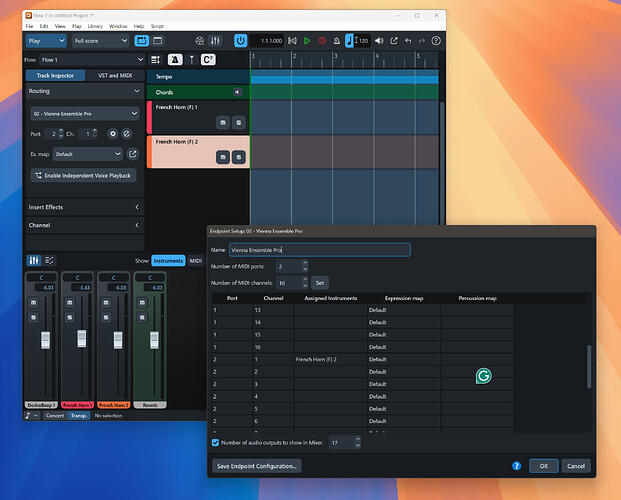The image size is (621, 500).
Task: Start playback with green play button
Action: pyautogui.click(x=307, y=41)
